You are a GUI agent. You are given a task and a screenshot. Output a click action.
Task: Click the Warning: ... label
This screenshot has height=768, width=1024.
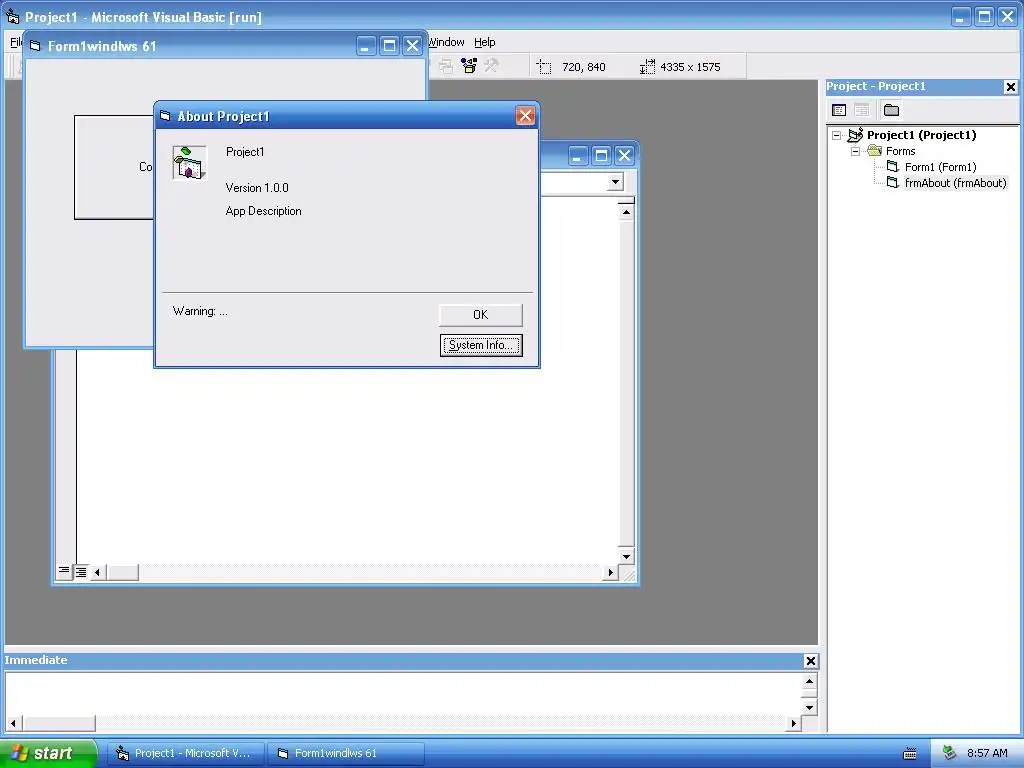point(200,311)
